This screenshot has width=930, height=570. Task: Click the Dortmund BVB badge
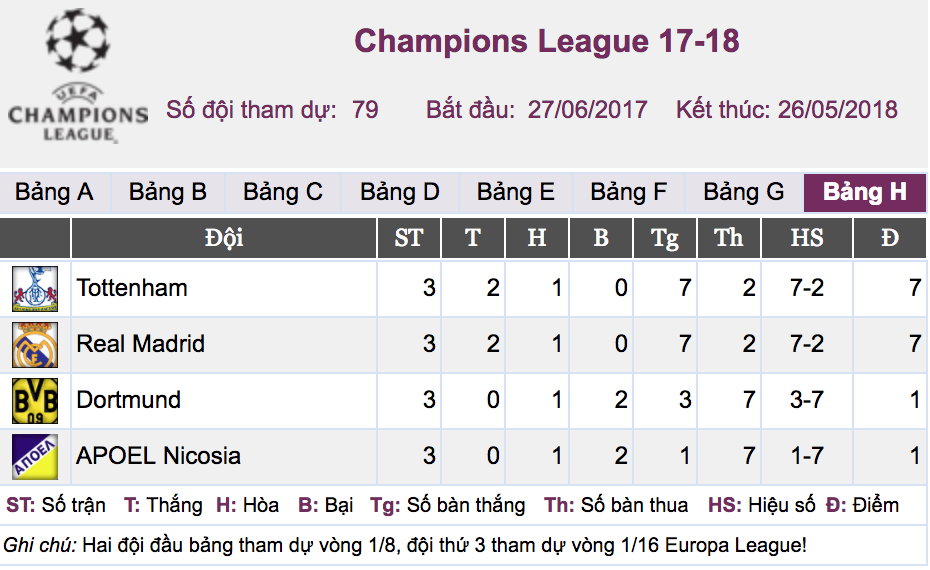35,400
